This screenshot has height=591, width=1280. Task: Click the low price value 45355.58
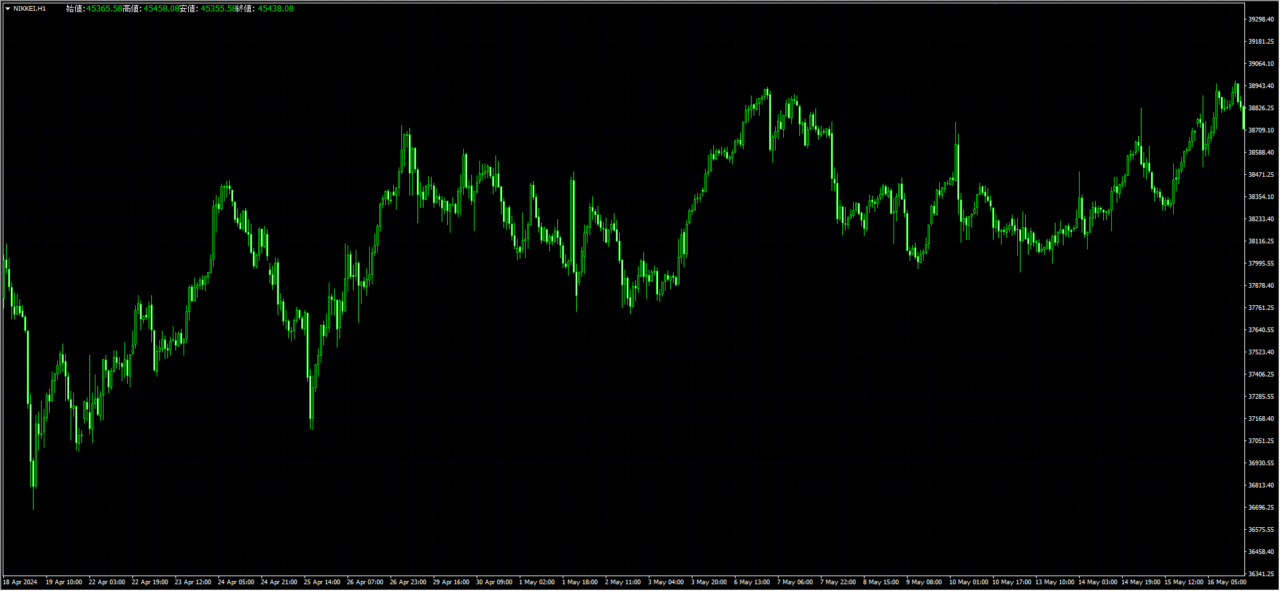[217, 8]
